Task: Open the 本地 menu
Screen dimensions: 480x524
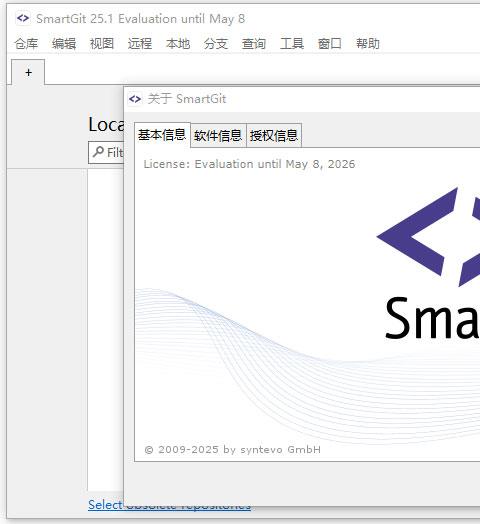Action: pyautogui.click(x=178, y=43)
